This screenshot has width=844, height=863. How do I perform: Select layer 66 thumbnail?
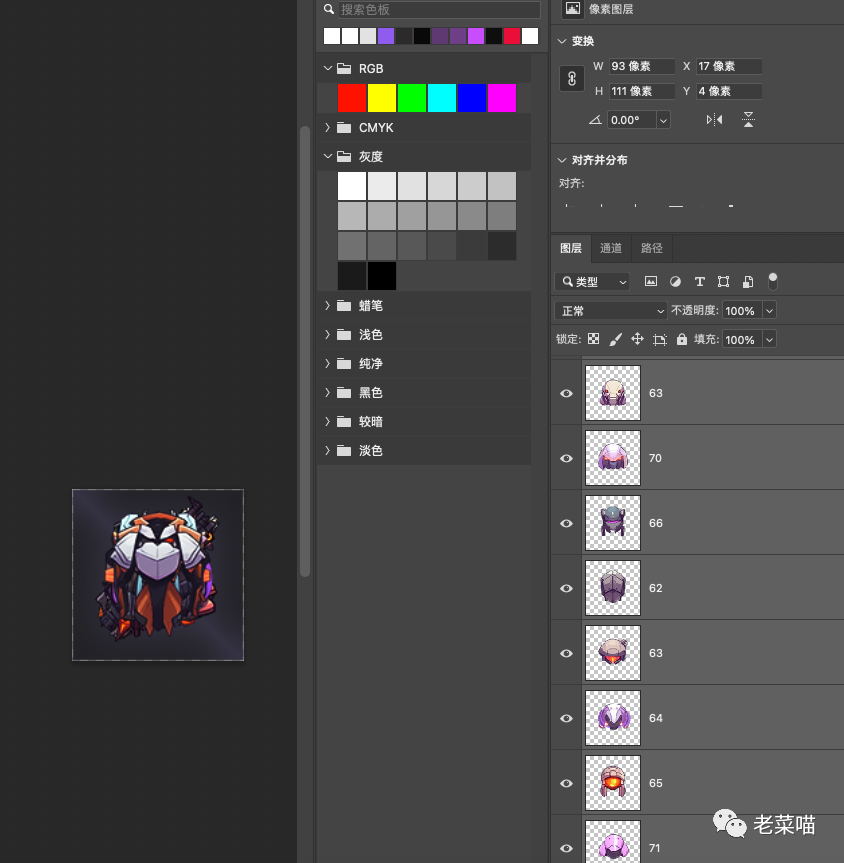pos(613,523)
